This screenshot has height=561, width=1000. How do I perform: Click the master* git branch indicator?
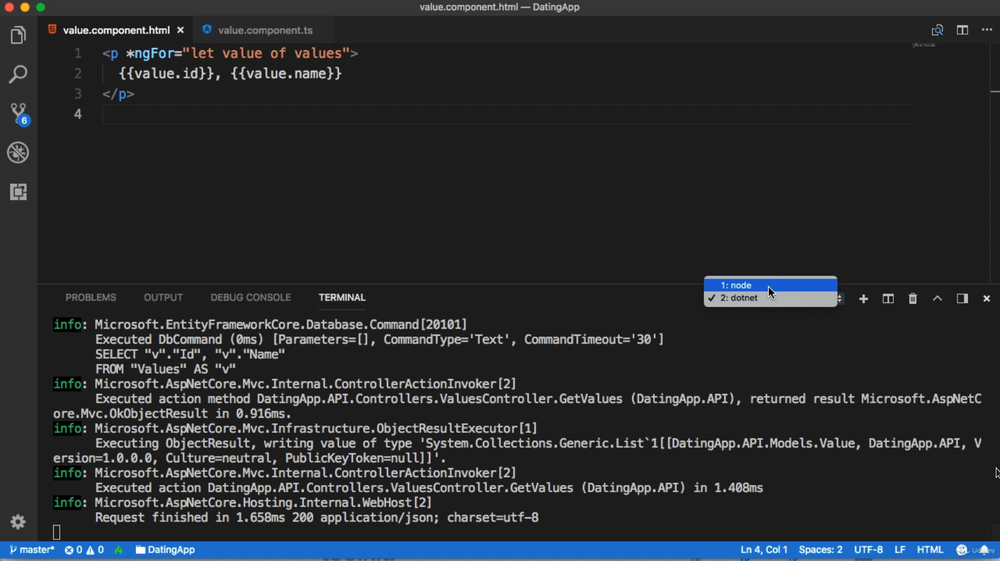[x=32, y=550]
